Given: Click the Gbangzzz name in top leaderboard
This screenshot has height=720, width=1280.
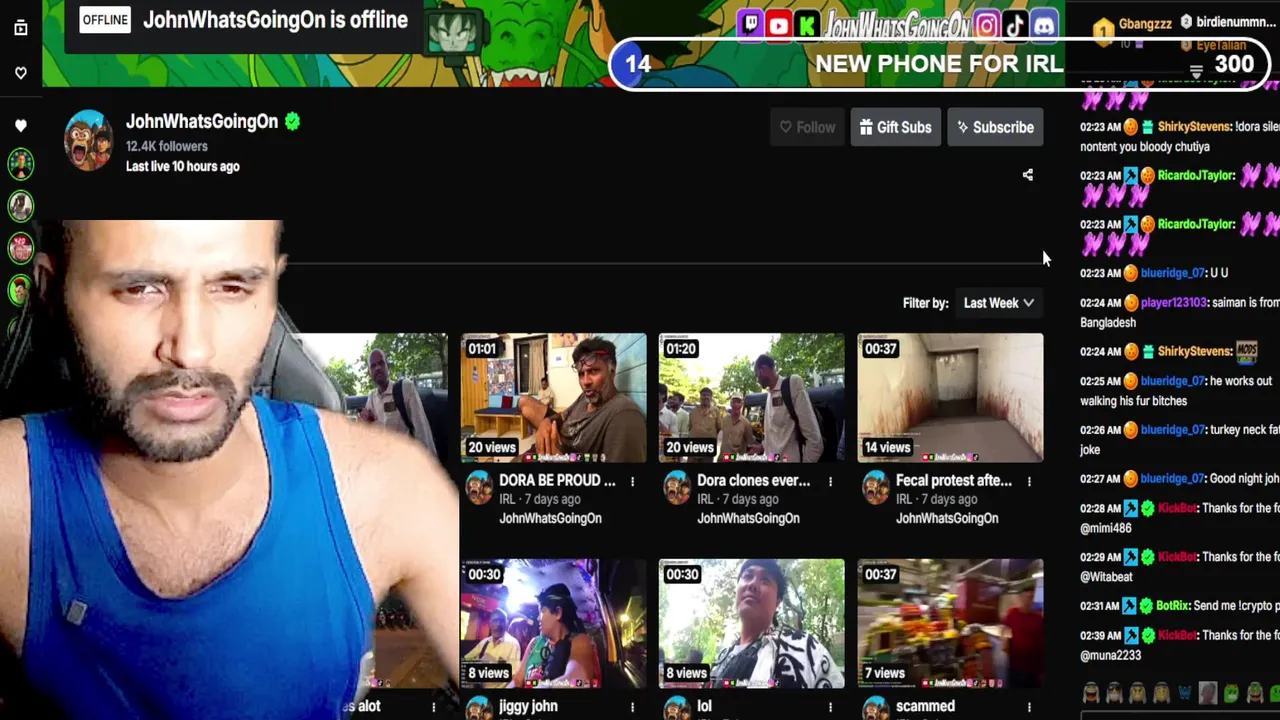Looking at the screenshot, I should [1145, 23].
